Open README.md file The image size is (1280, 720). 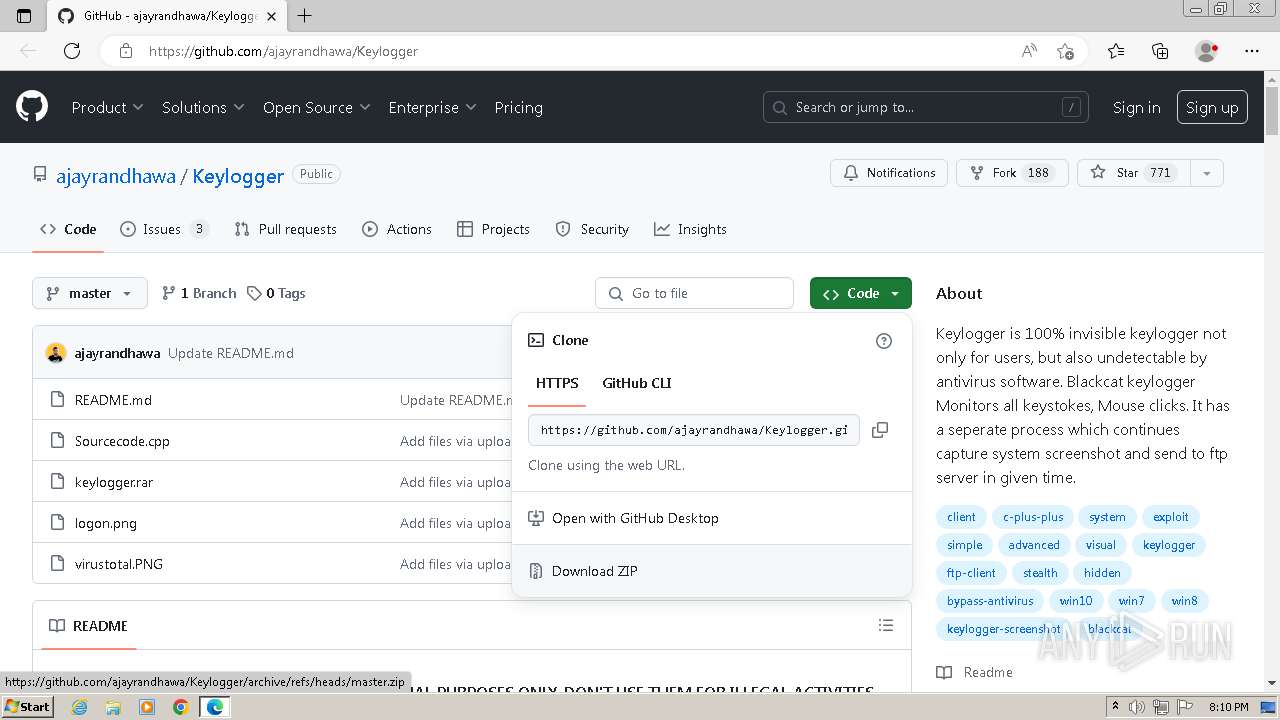tap(113, 400)
